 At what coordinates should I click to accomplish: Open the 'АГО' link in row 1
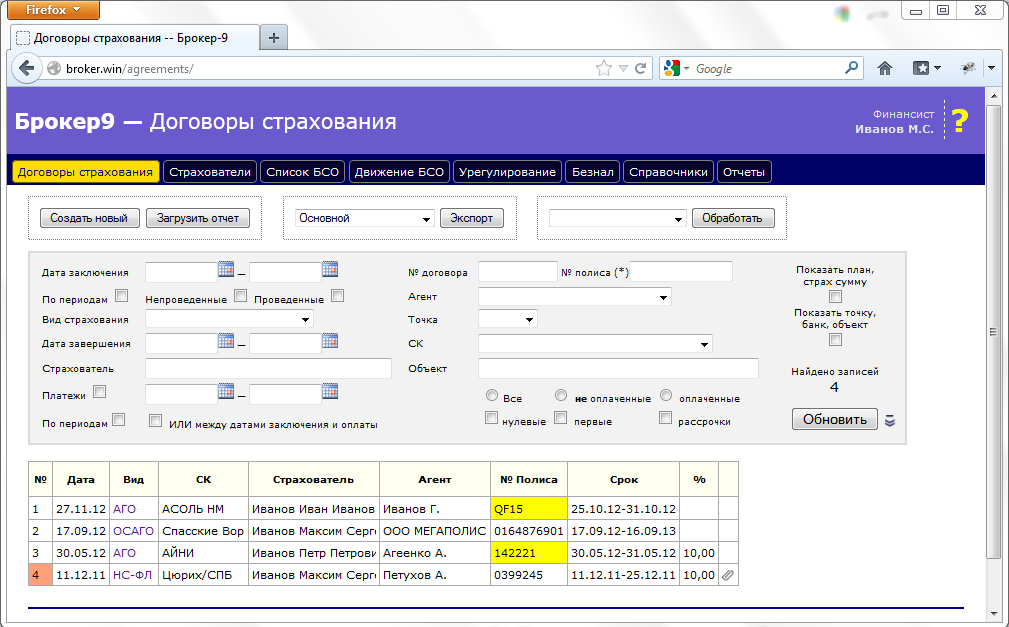124,509
